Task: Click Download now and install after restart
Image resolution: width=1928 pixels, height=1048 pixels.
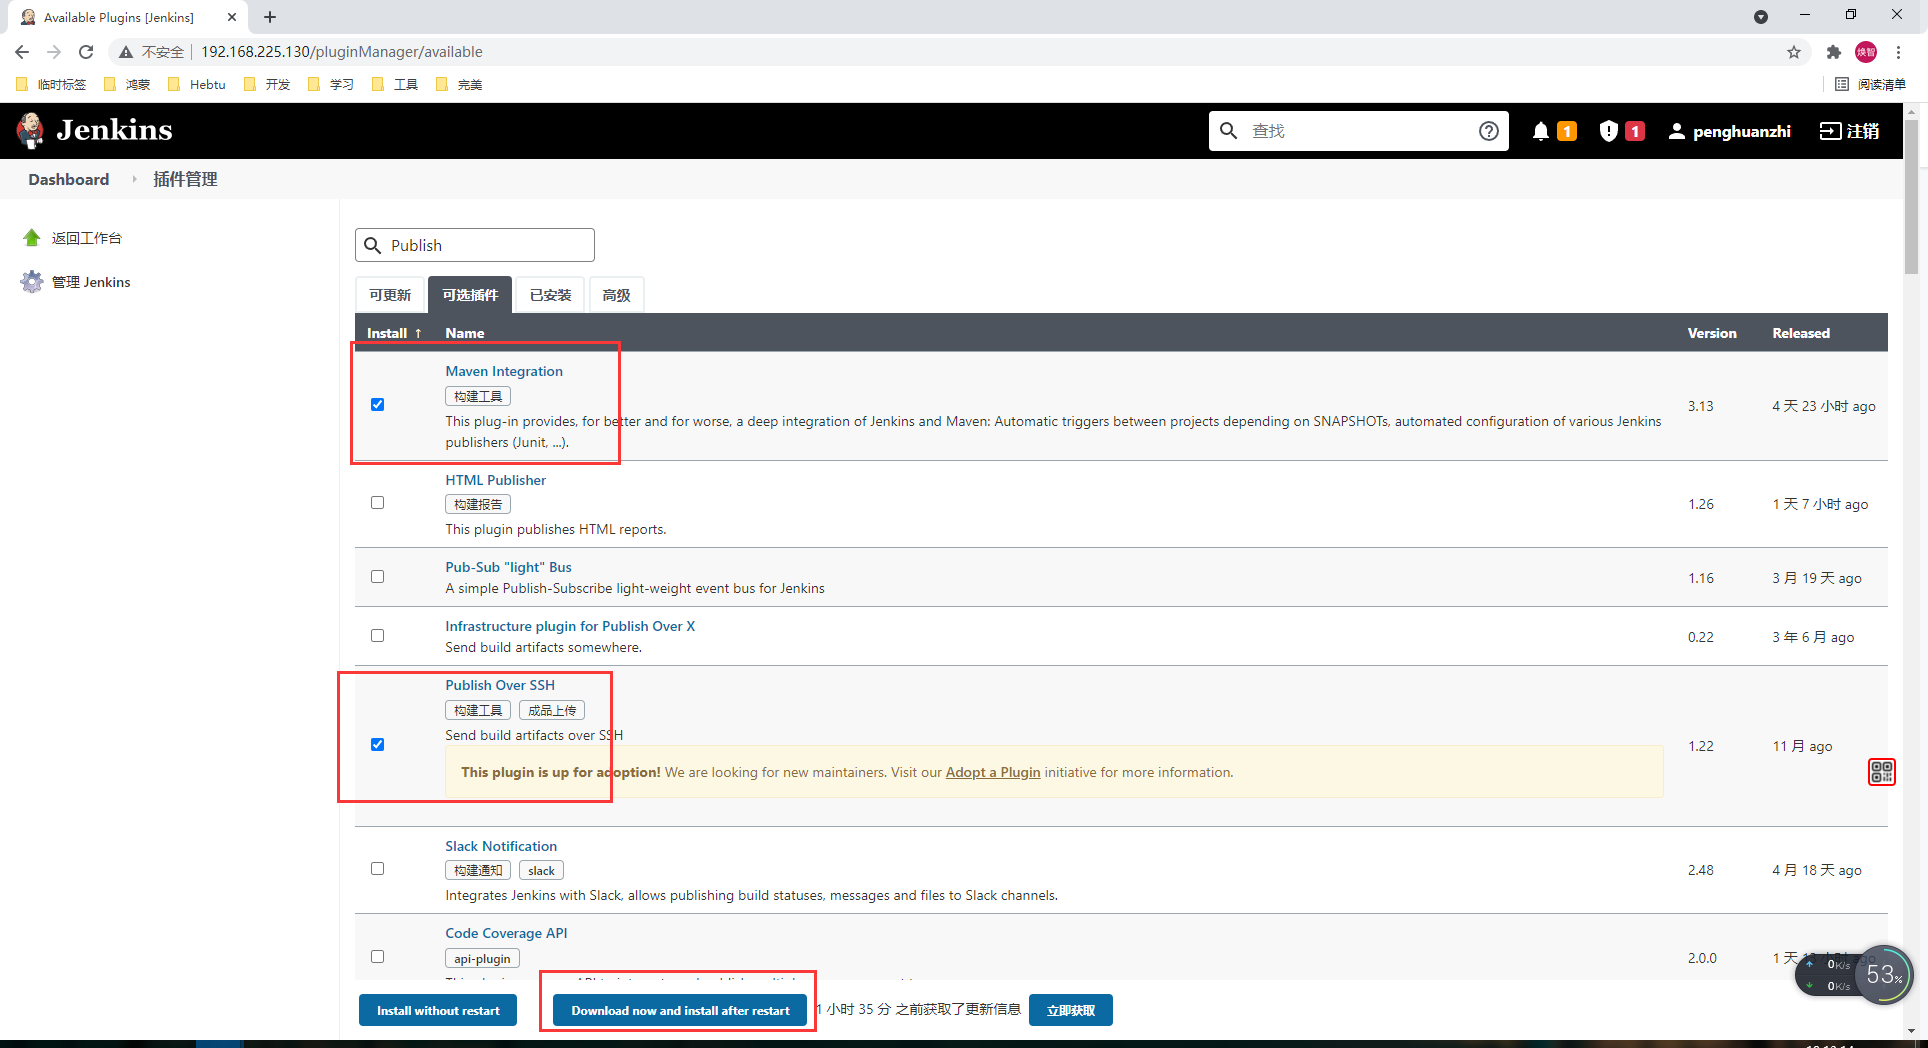Action: (680, 1010)
